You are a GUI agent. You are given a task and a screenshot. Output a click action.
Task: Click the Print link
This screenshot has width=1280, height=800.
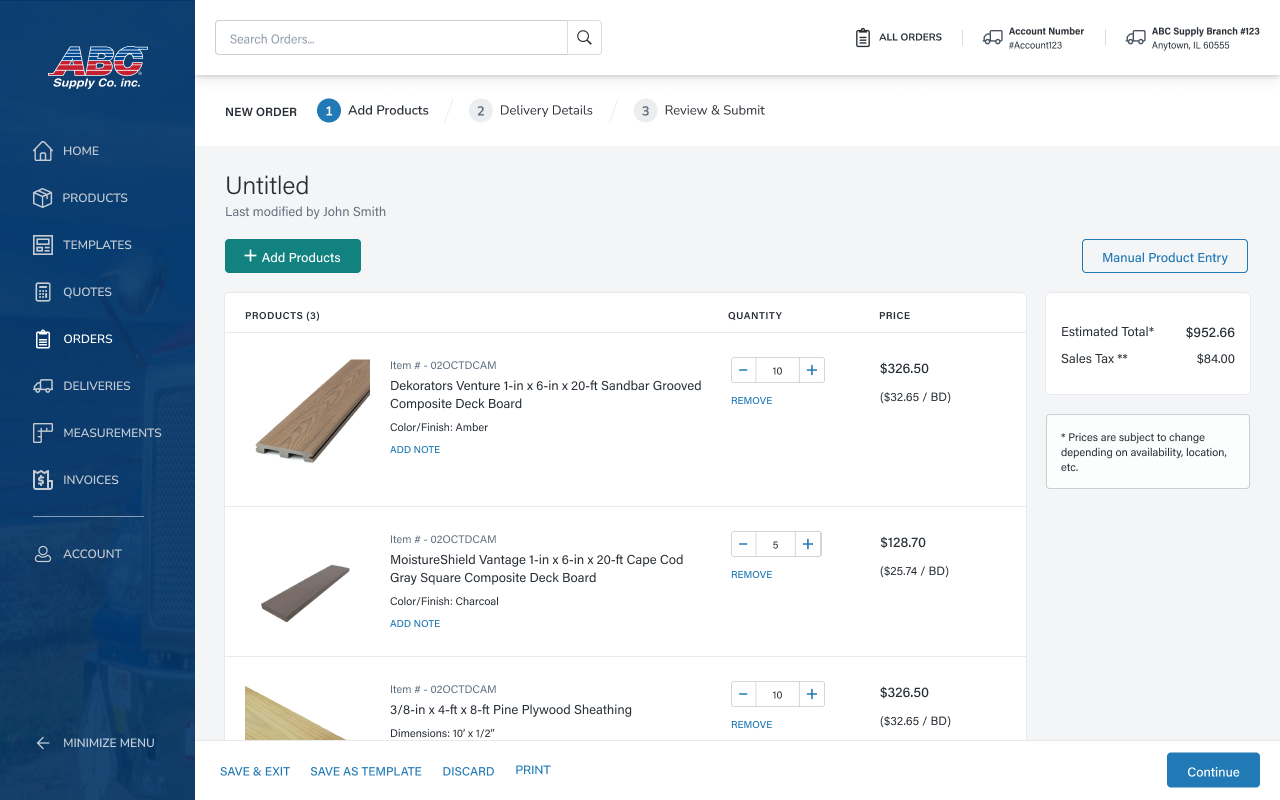(x=533, y=770)
